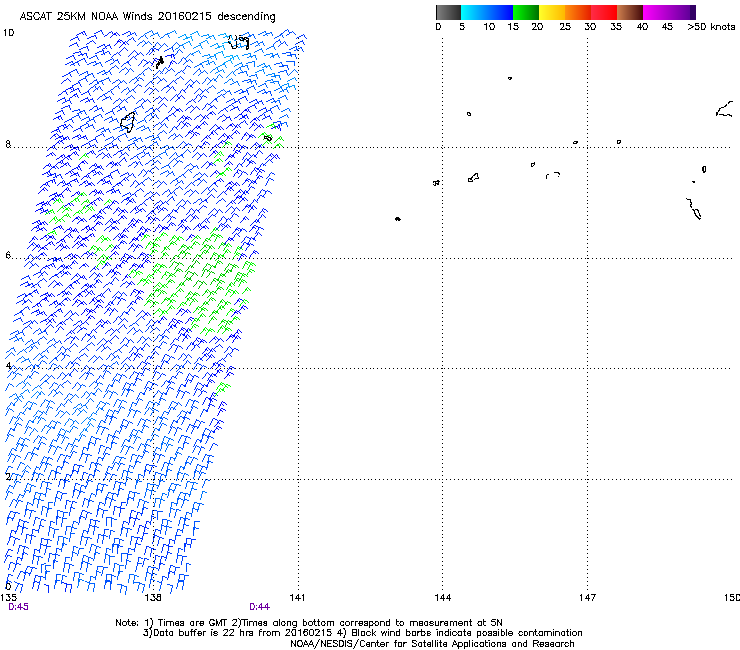Click the purple time label ending ':44'
The width and height of the screenshot is (740, 650).
pyautogui.click(x=260, y=607)
